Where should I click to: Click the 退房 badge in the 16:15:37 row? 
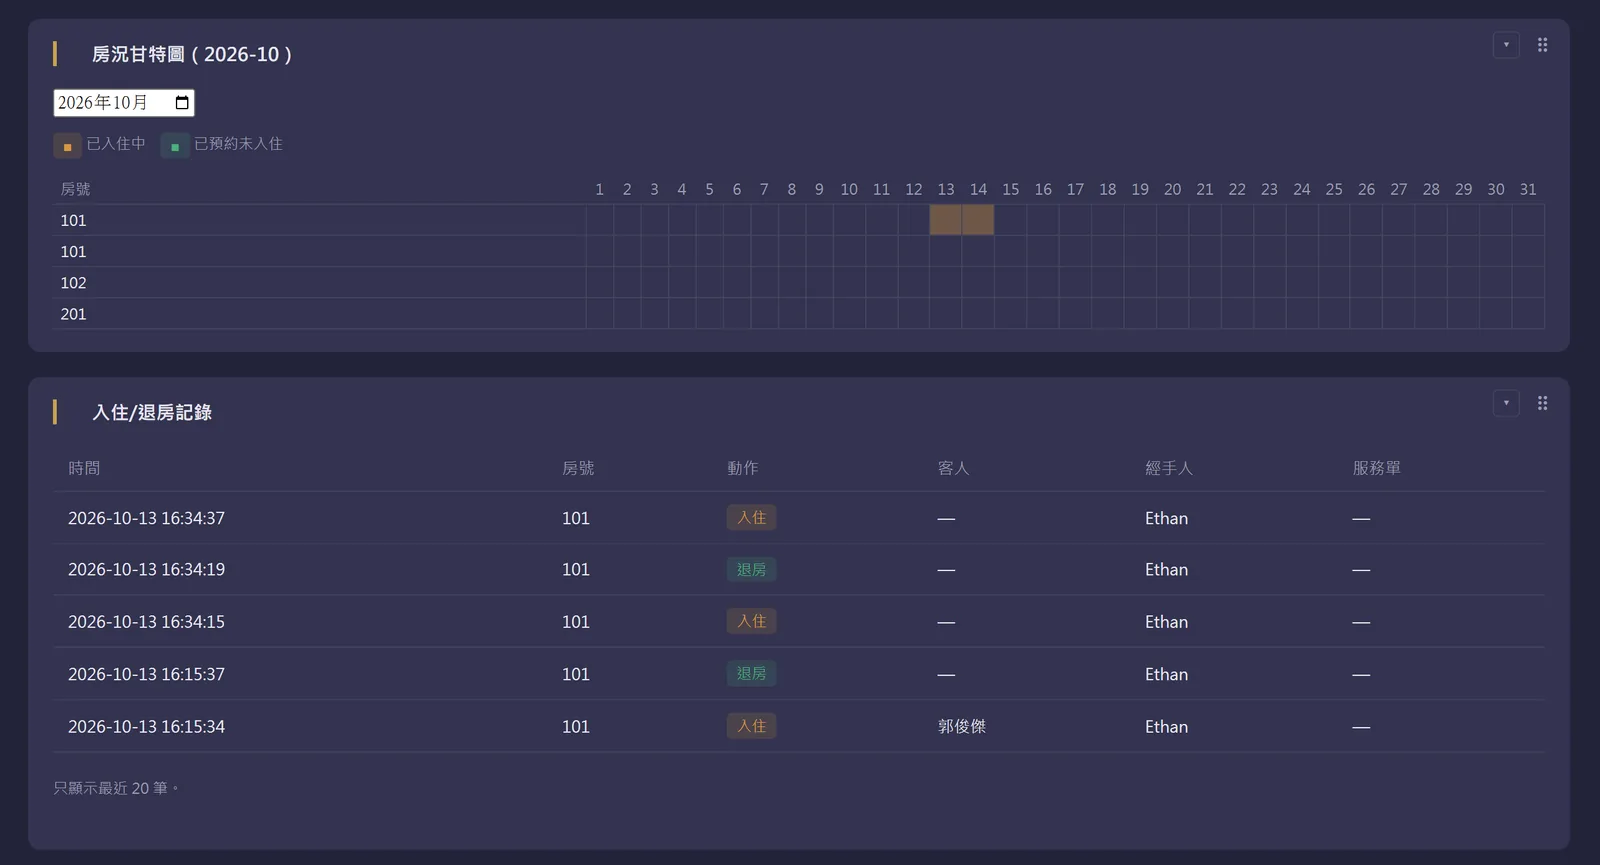click(751, 673)
